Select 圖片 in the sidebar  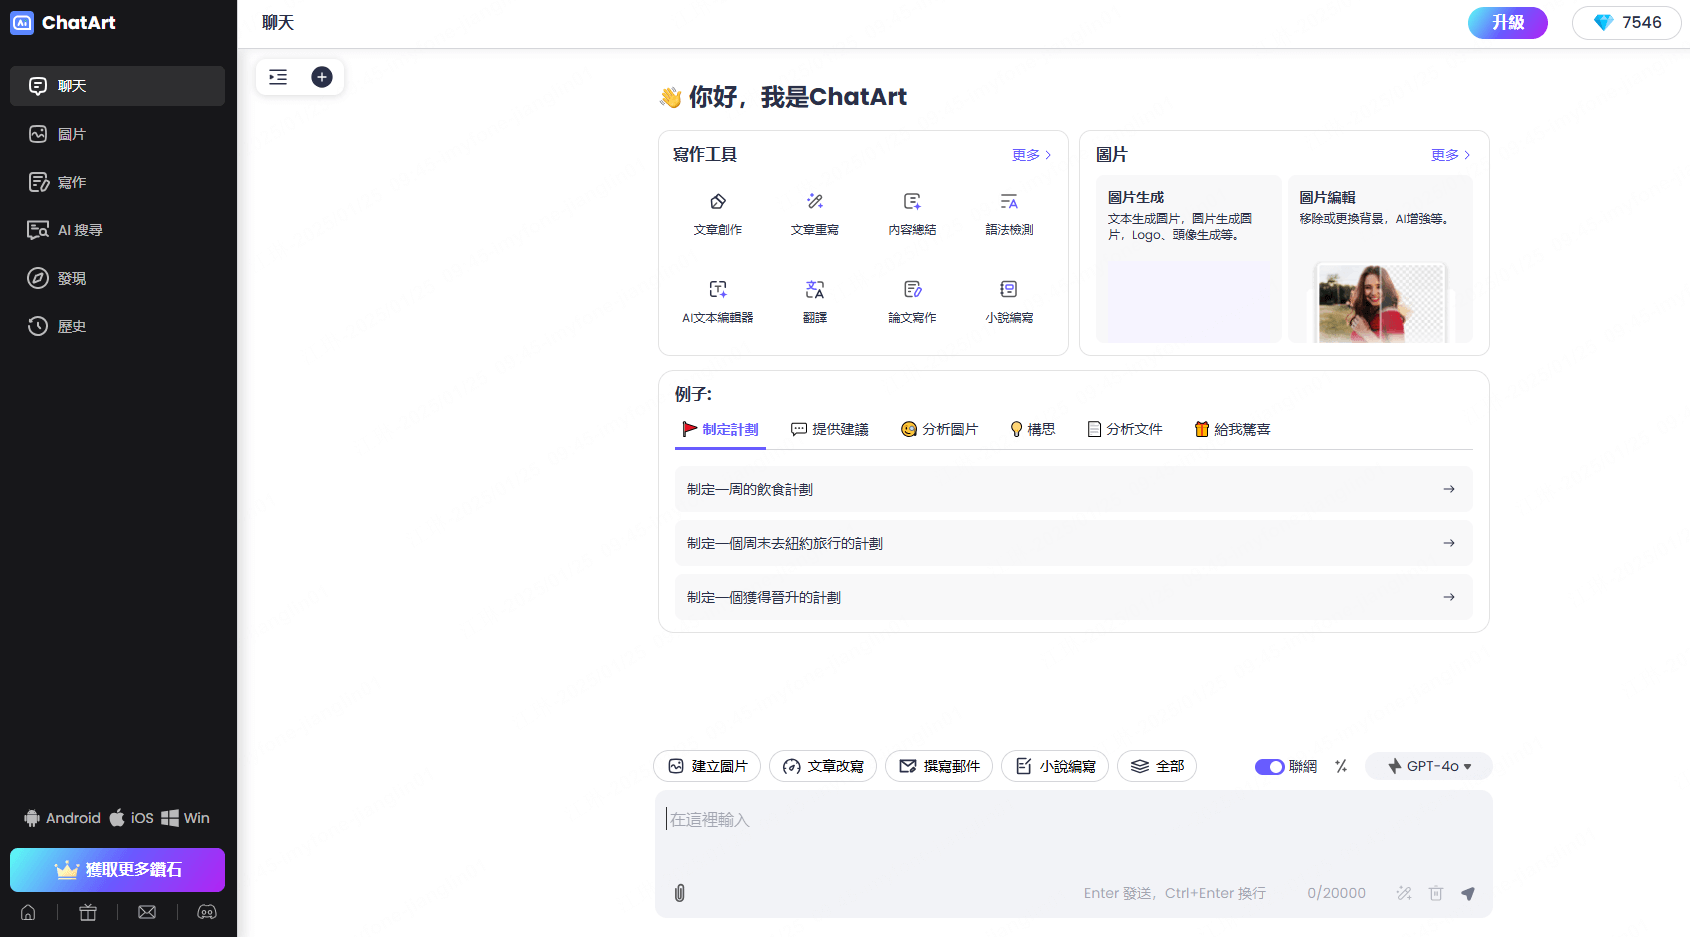(117, 134)
